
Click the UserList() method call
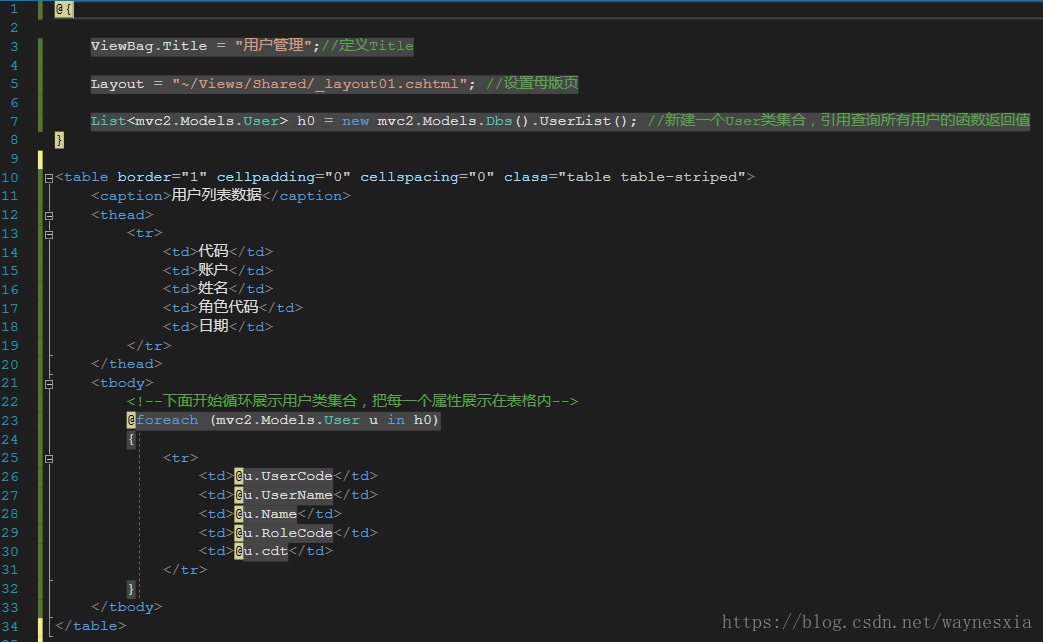pyautogui.click(x=583, y=121)
